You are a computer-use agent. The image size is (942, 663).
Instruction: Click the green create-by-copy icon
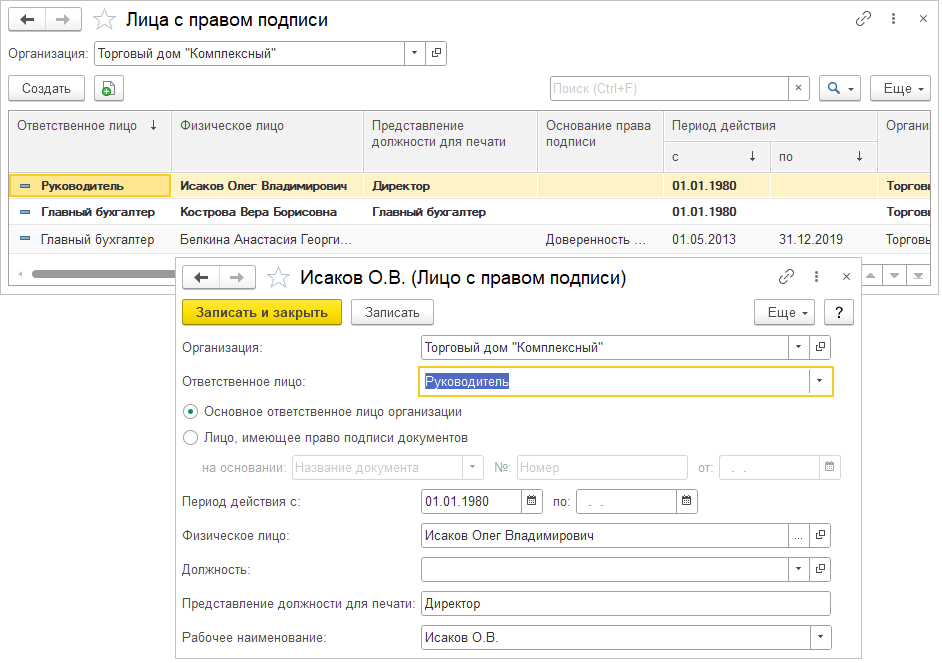[x=108, y=89]
